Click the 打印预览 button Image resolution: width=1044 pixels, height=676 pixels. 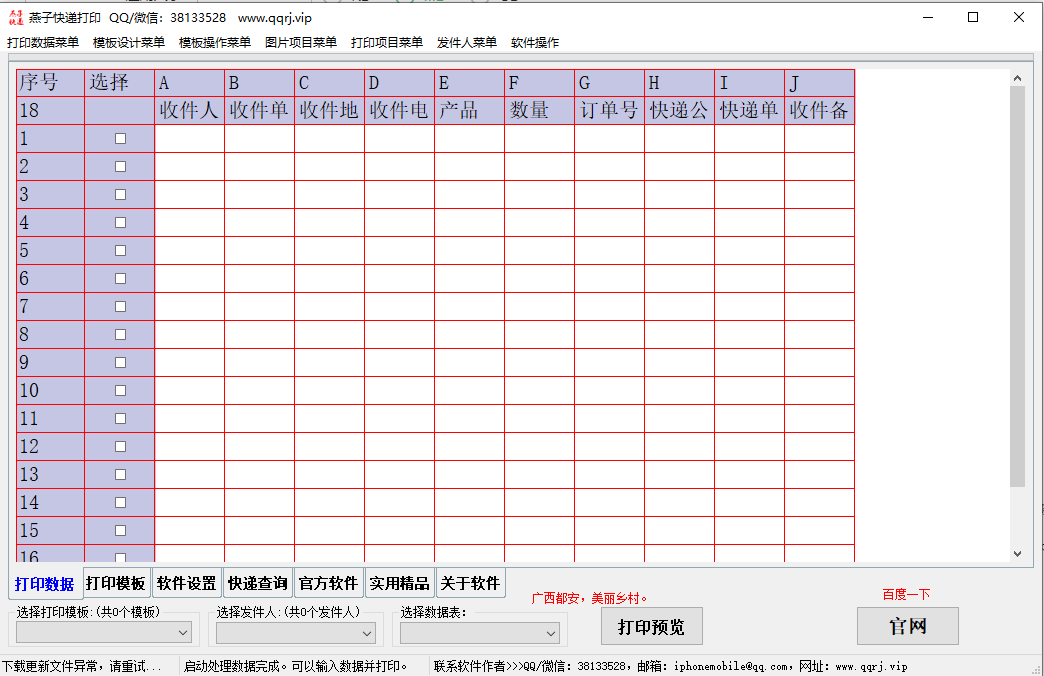pyautogui.click(x=652, y=626)
